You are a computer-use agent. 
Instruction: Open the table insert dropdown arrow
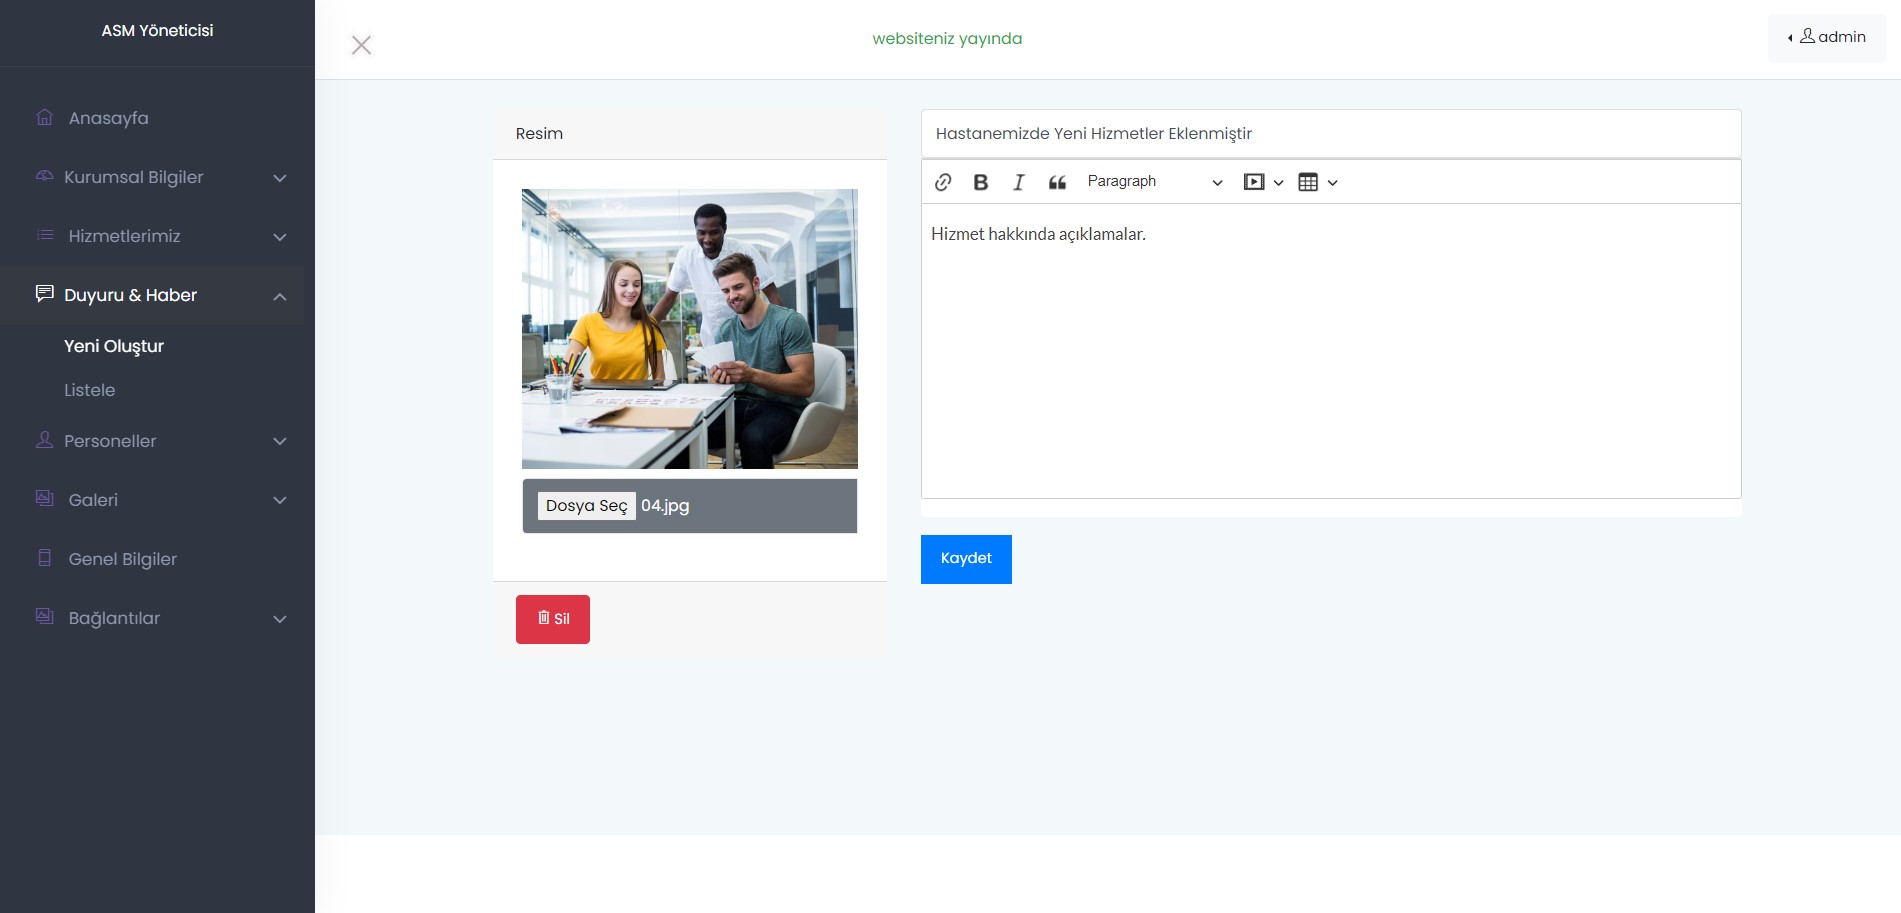pos(1332,183)
